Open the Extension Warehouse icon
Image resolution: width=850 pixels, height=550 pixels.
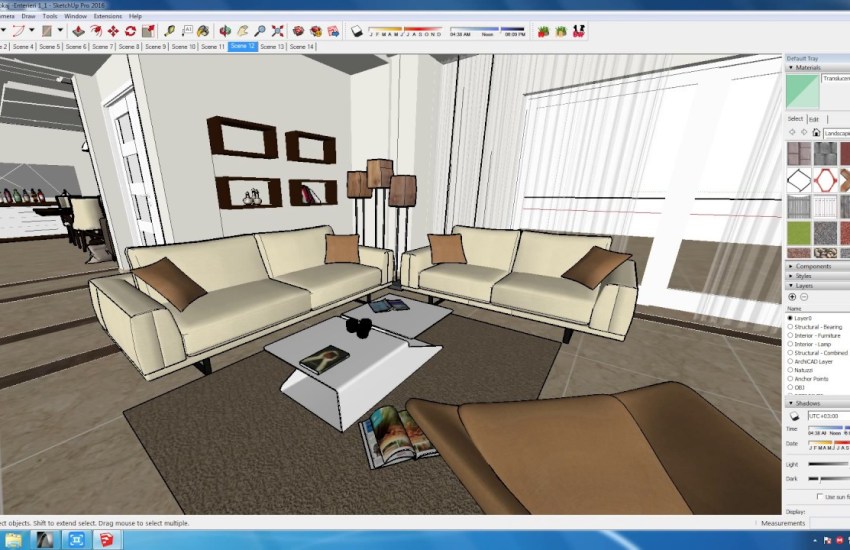tap(315, 31)
